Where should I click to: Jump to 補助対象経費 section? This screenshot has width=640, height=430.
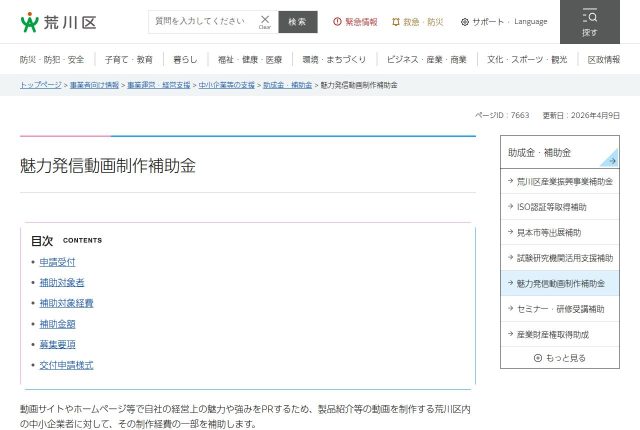[x=66, y=303]
